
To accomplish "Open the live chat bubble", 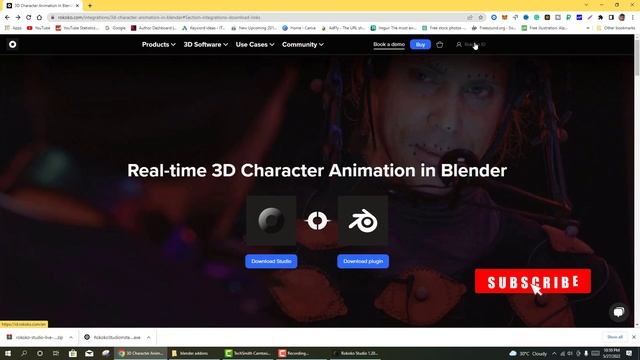I will point(619,313).
